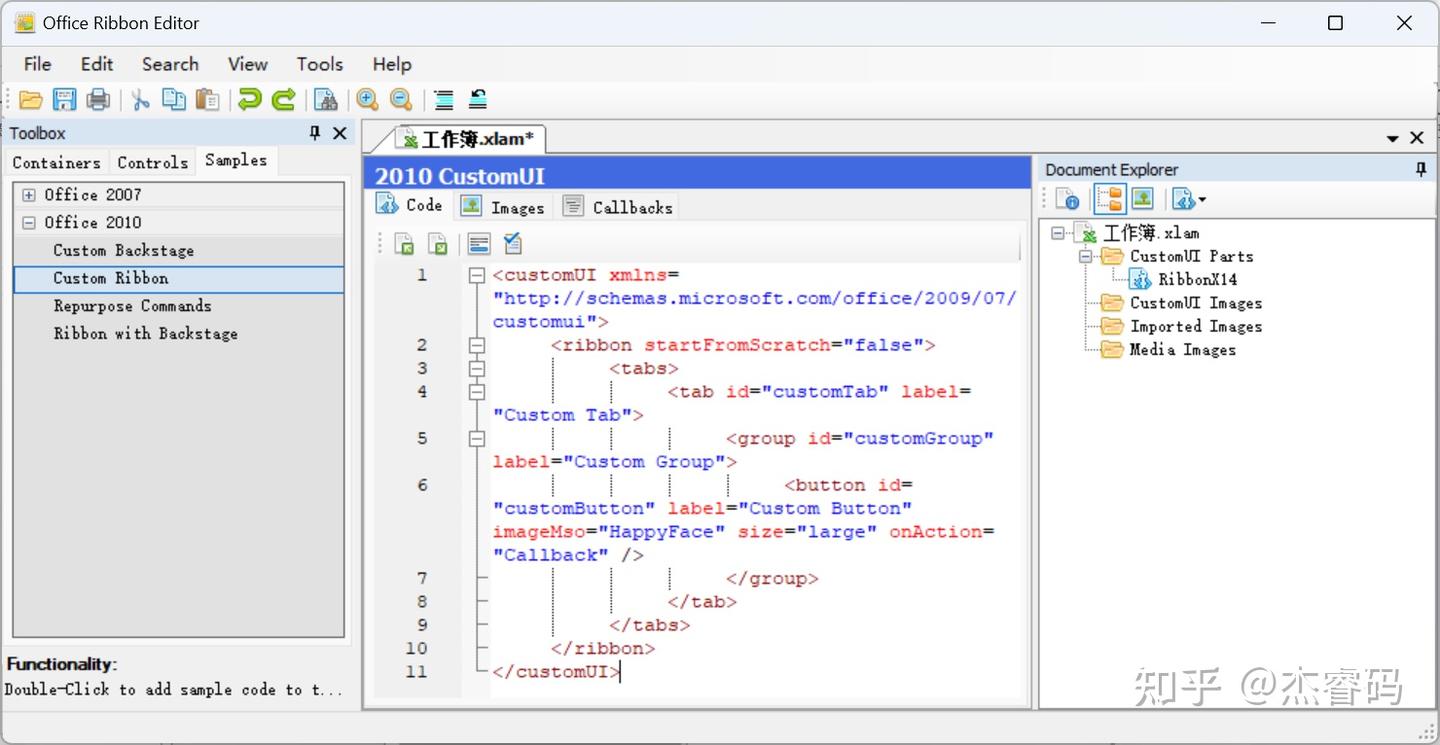Open the Tools menu
The width and height of the screenshot is (1440, 745).
pyautogui.click(x=319, y=64)
